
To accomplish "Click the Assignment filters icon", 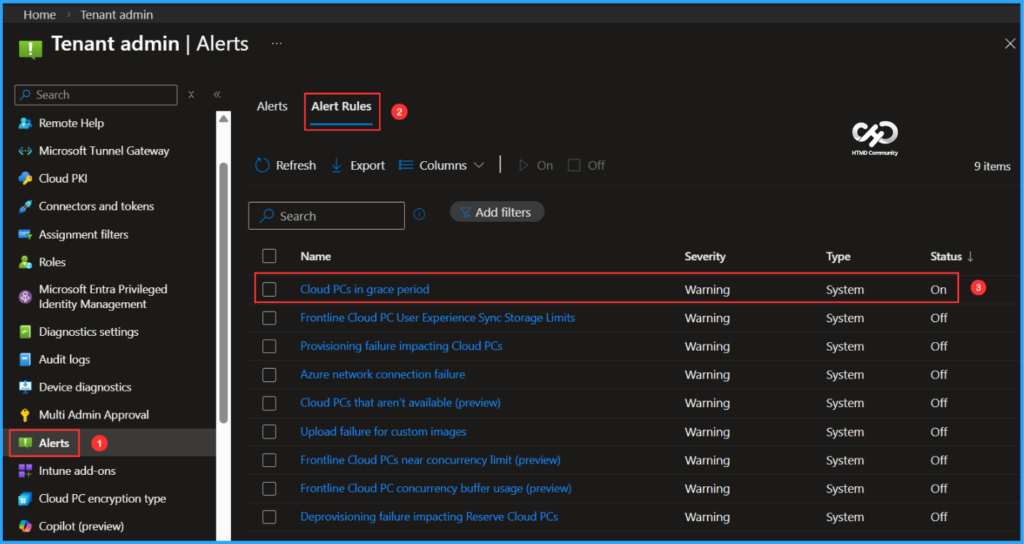I will click(25, 234).
